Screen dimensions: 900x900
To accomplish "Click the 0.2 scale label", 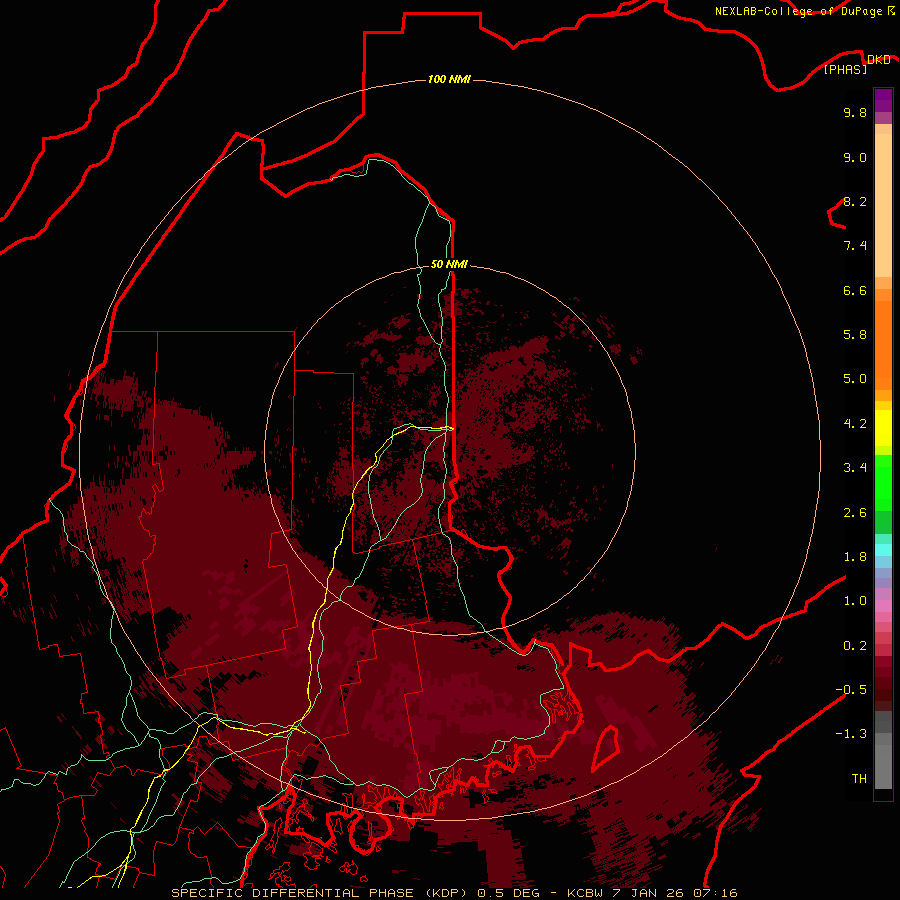I will coord(855,646).
